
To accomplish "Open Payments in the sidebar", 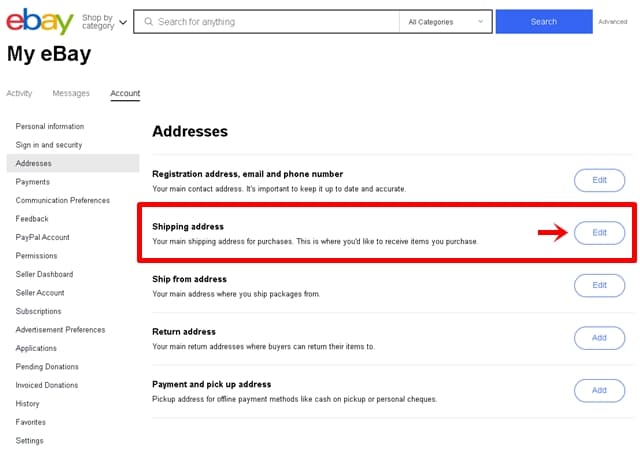I will click(33, 182).
